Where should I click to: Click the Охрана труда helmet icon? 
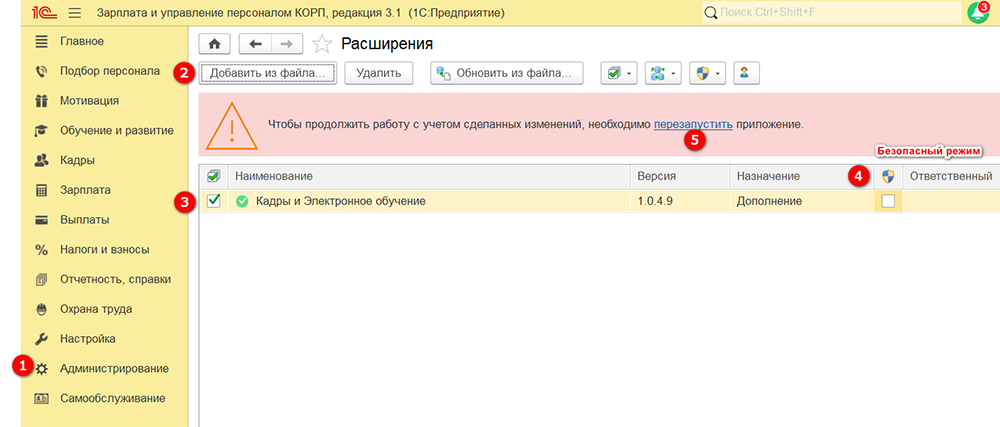(41, 309)
